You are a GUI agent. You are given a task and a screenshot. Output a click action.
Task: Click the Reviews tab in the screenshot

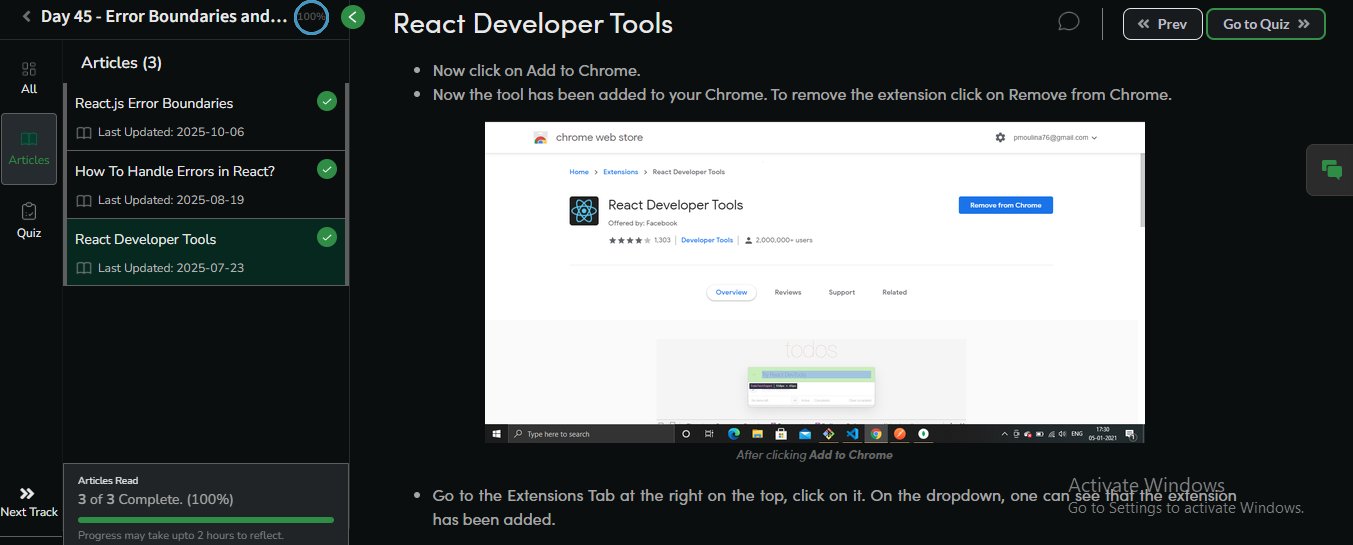[x=788, y=292]
